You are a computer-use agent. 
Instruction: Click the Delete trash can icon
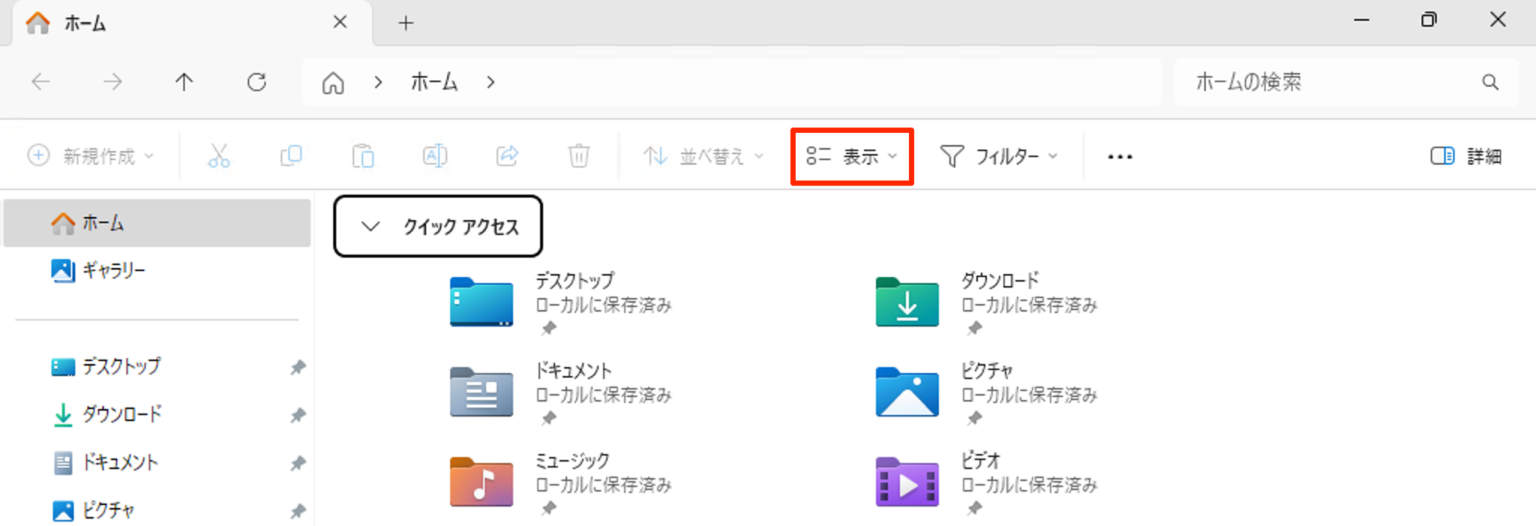pyautogui.click(x=579, y=156)
